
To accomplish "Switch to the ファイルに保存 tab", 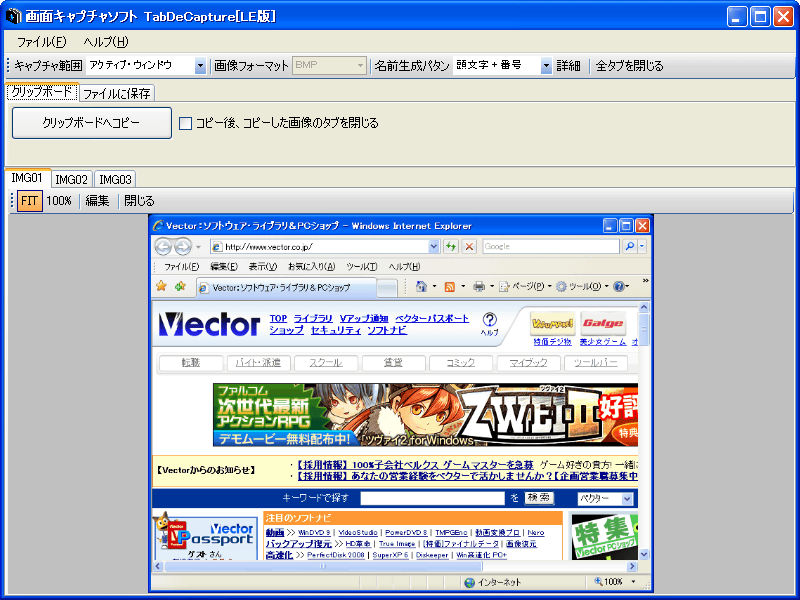I will click(117, 93).
